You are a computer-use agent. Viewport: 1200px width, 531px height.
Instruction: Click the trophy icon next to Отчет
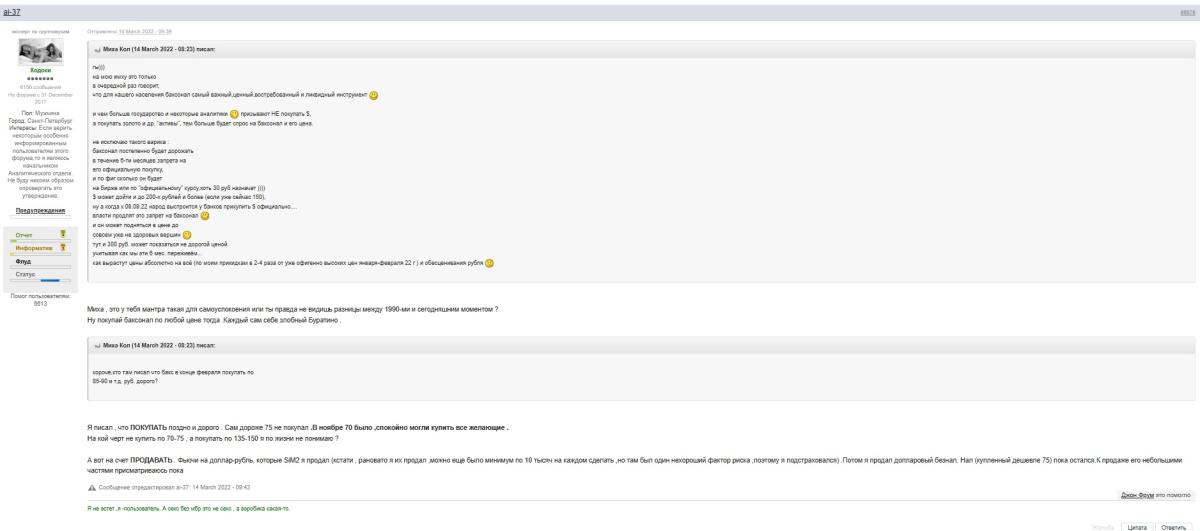tap(64, 235)
